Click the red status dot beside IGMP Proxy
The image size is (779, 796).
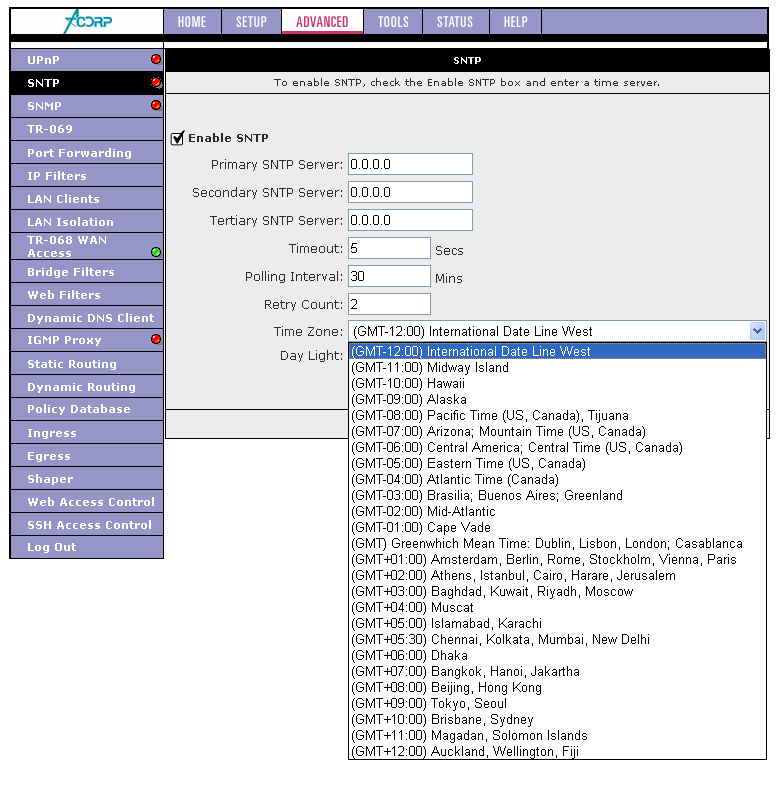tap(156, 339)
